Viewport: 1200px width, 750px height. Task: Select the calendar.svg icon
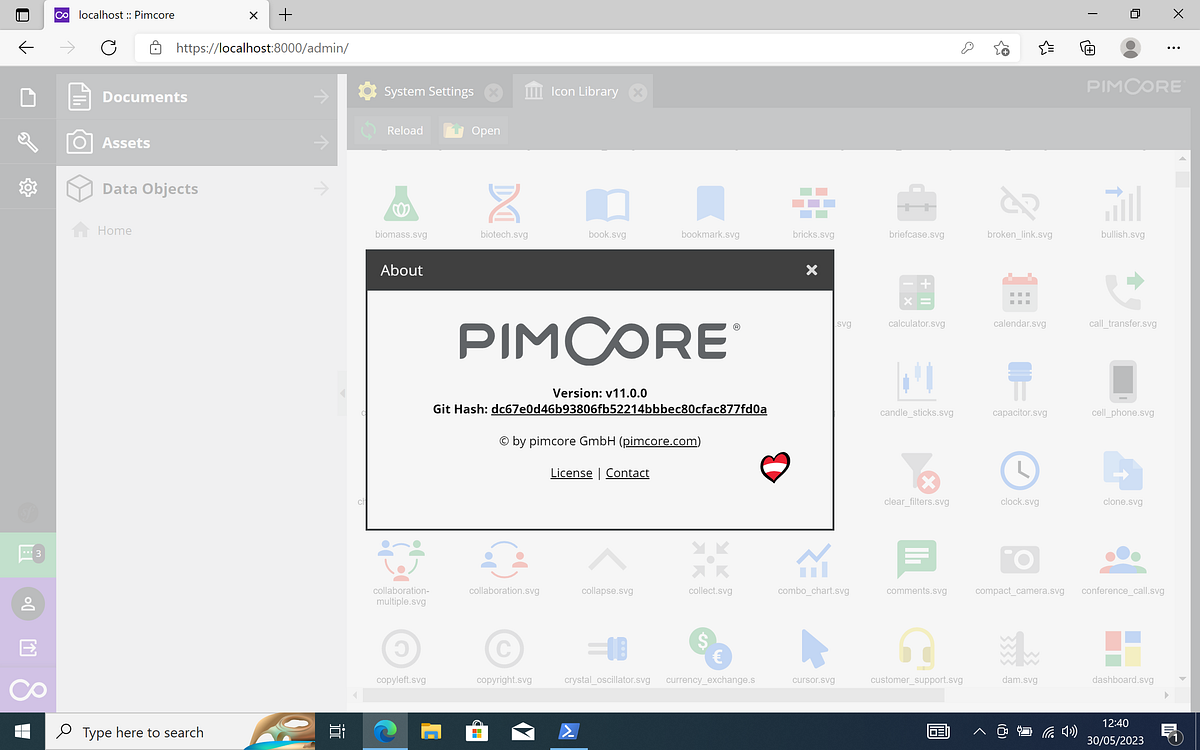point(1019,290)
